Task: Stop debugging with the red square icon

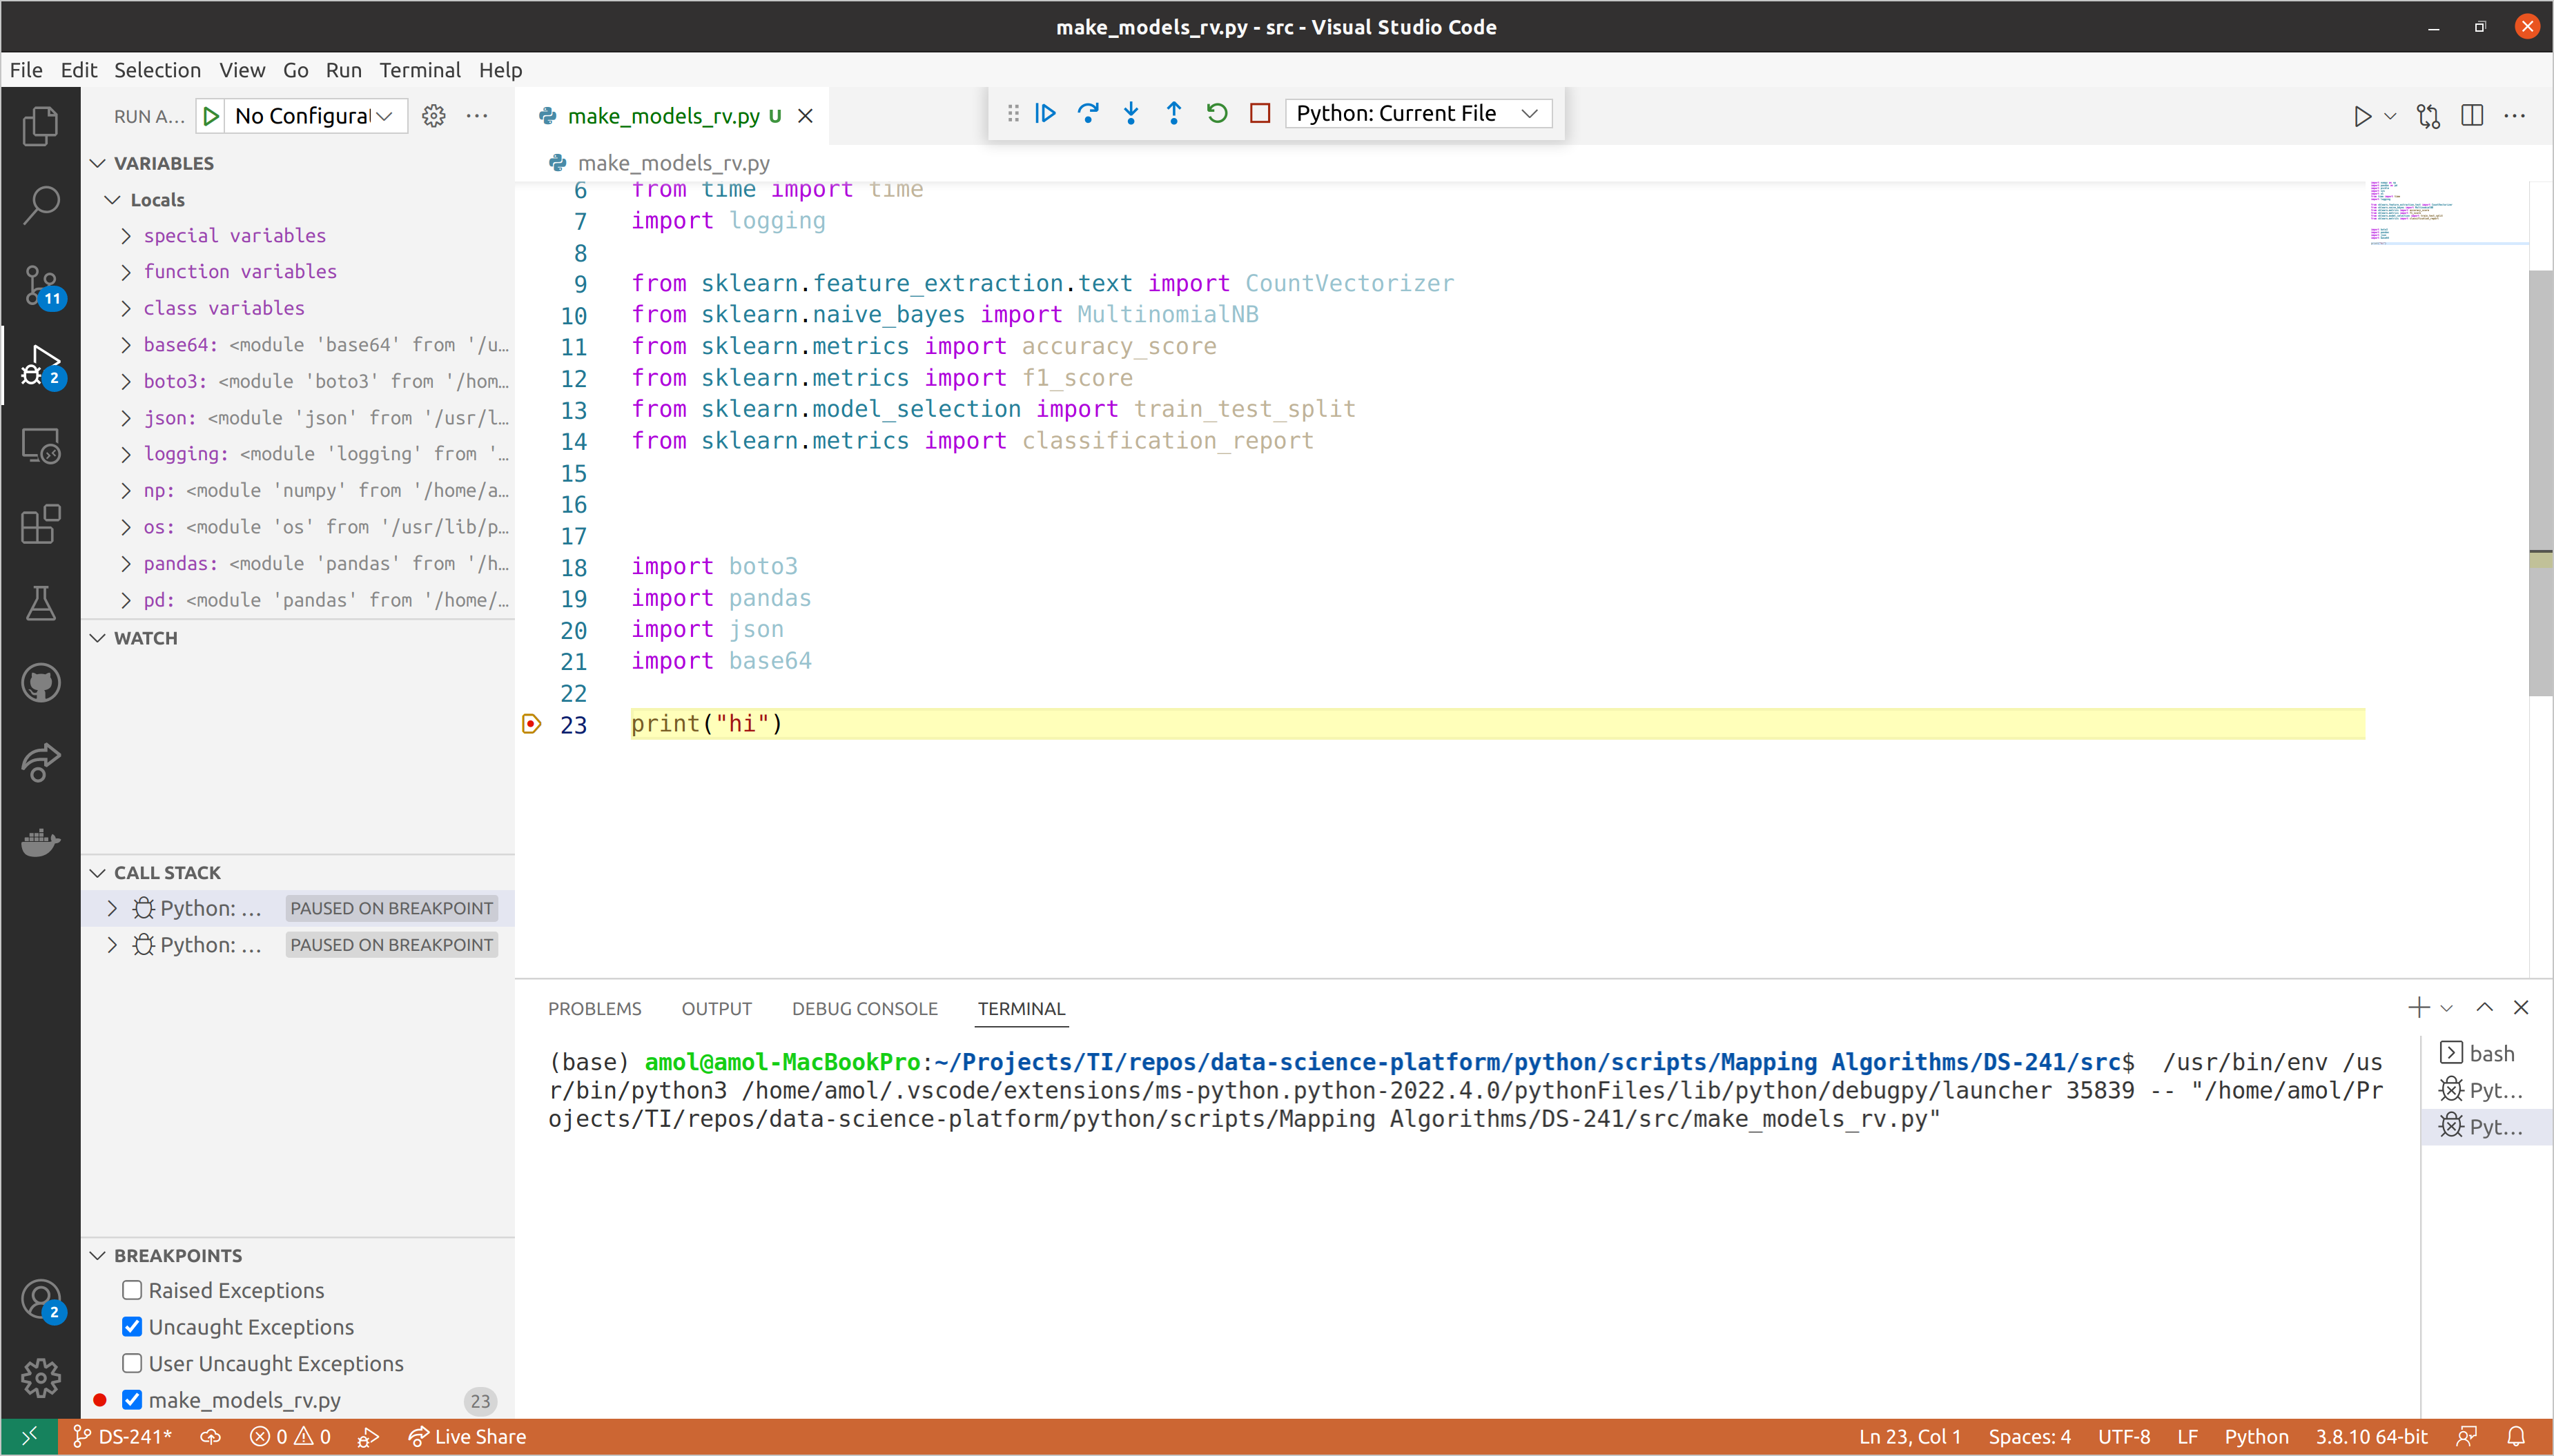Action: [x=1259, y=113]
